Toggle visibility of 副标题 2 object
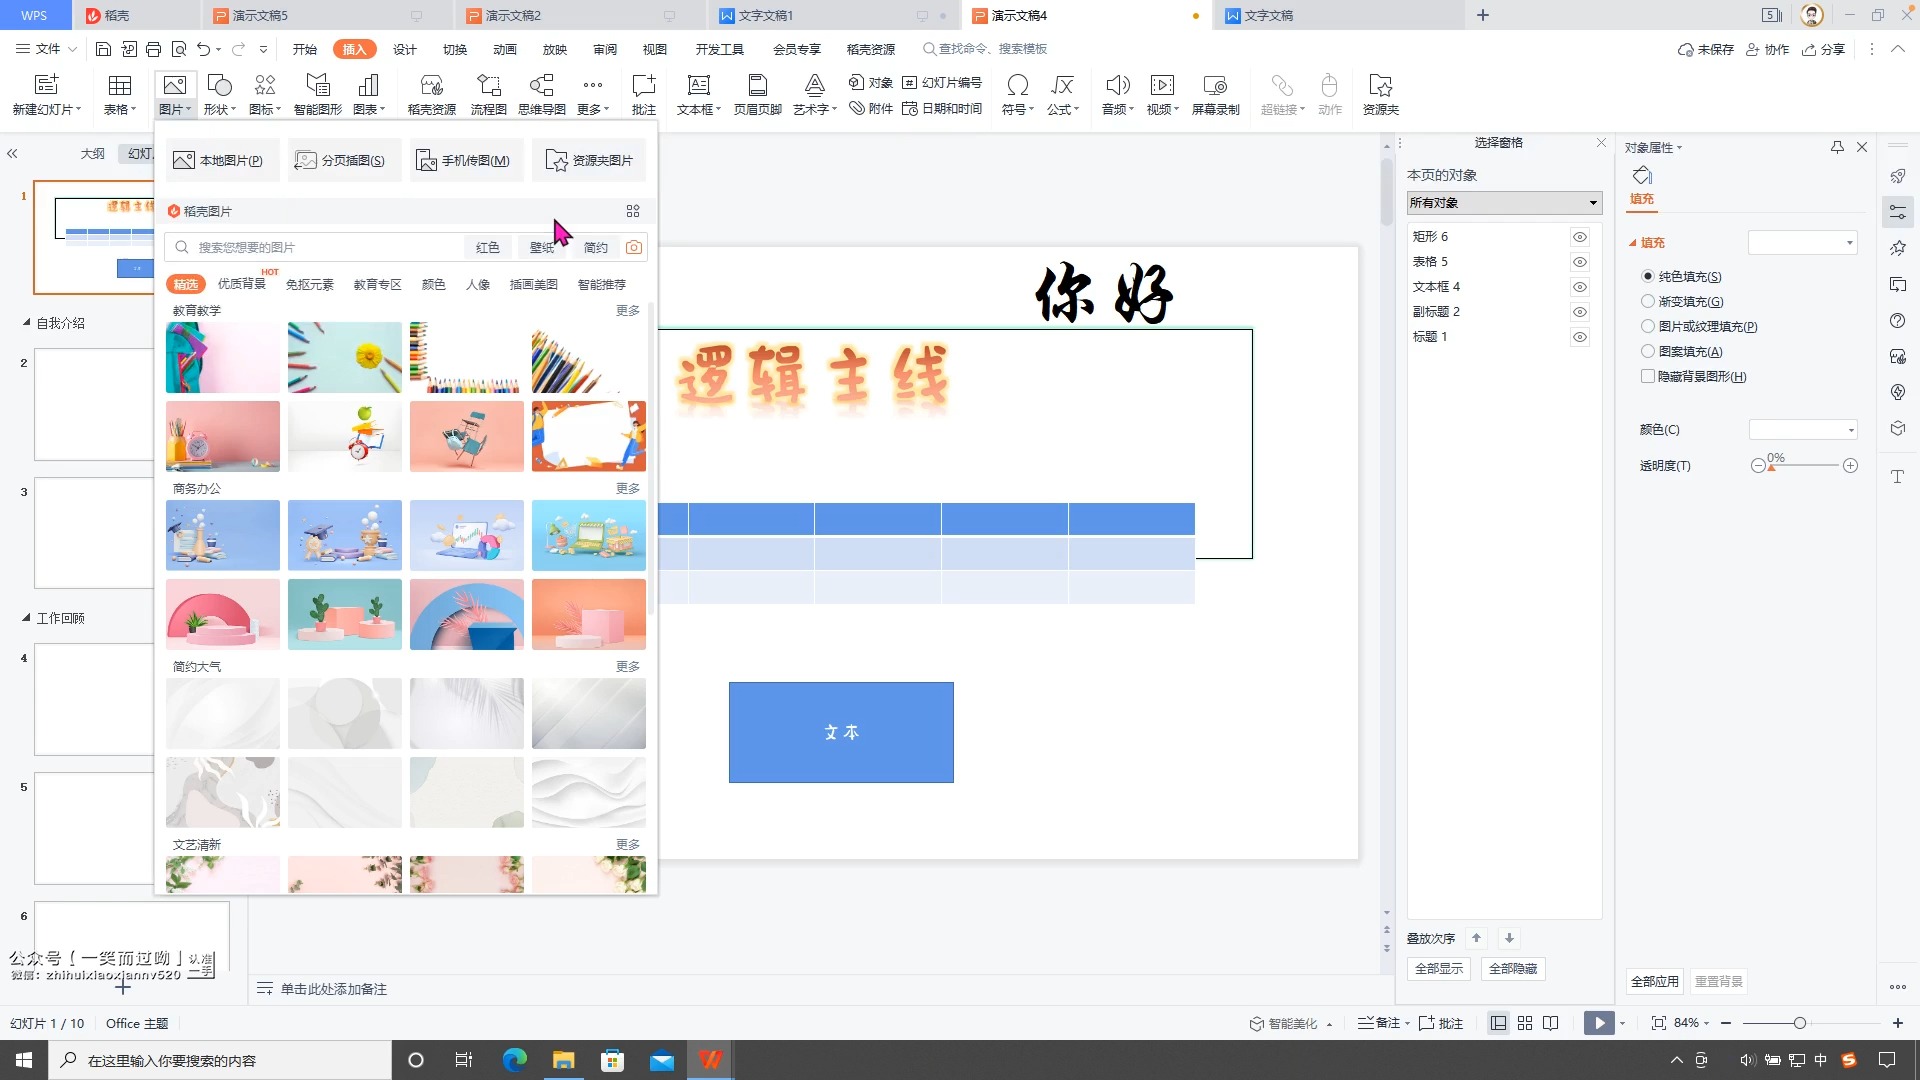Screen dimensions: 1920x1080 point(1580,312)
